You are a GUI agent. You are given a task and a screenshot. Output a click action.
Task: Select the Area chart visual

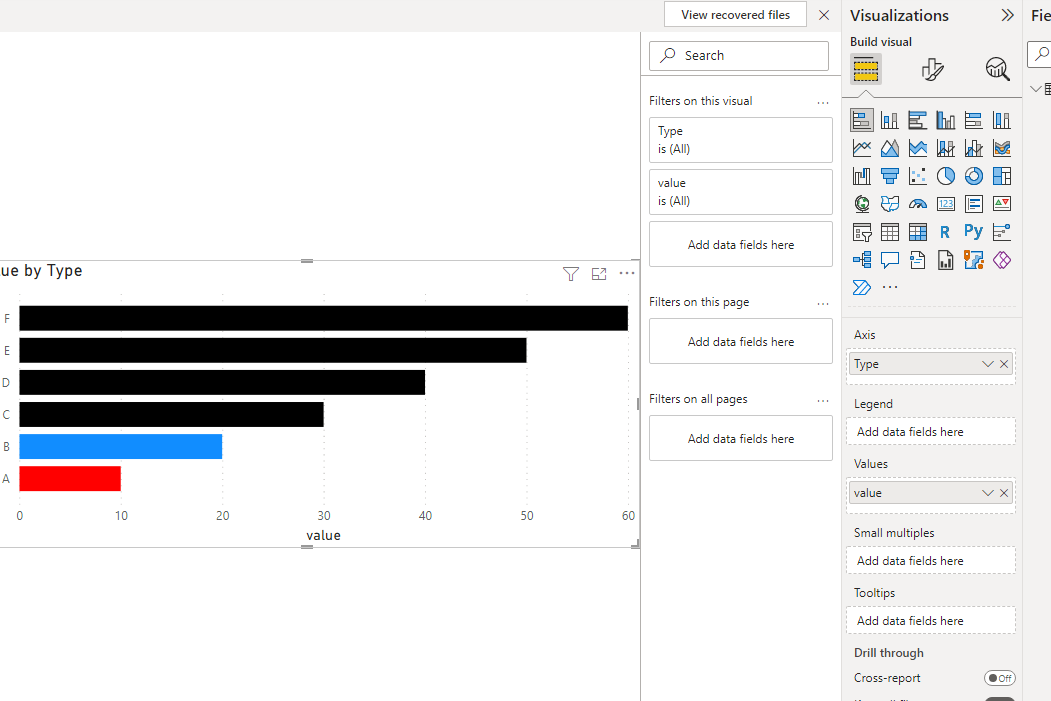click(x=889, y=147)
